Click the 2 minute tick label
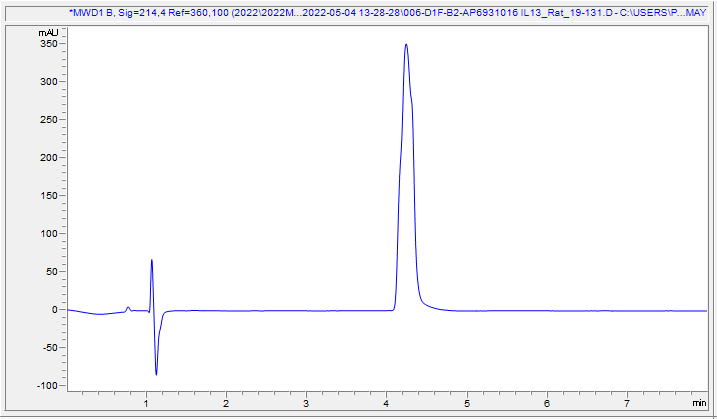This screenshot has width=717, height=419. click(x=226, y=403)
